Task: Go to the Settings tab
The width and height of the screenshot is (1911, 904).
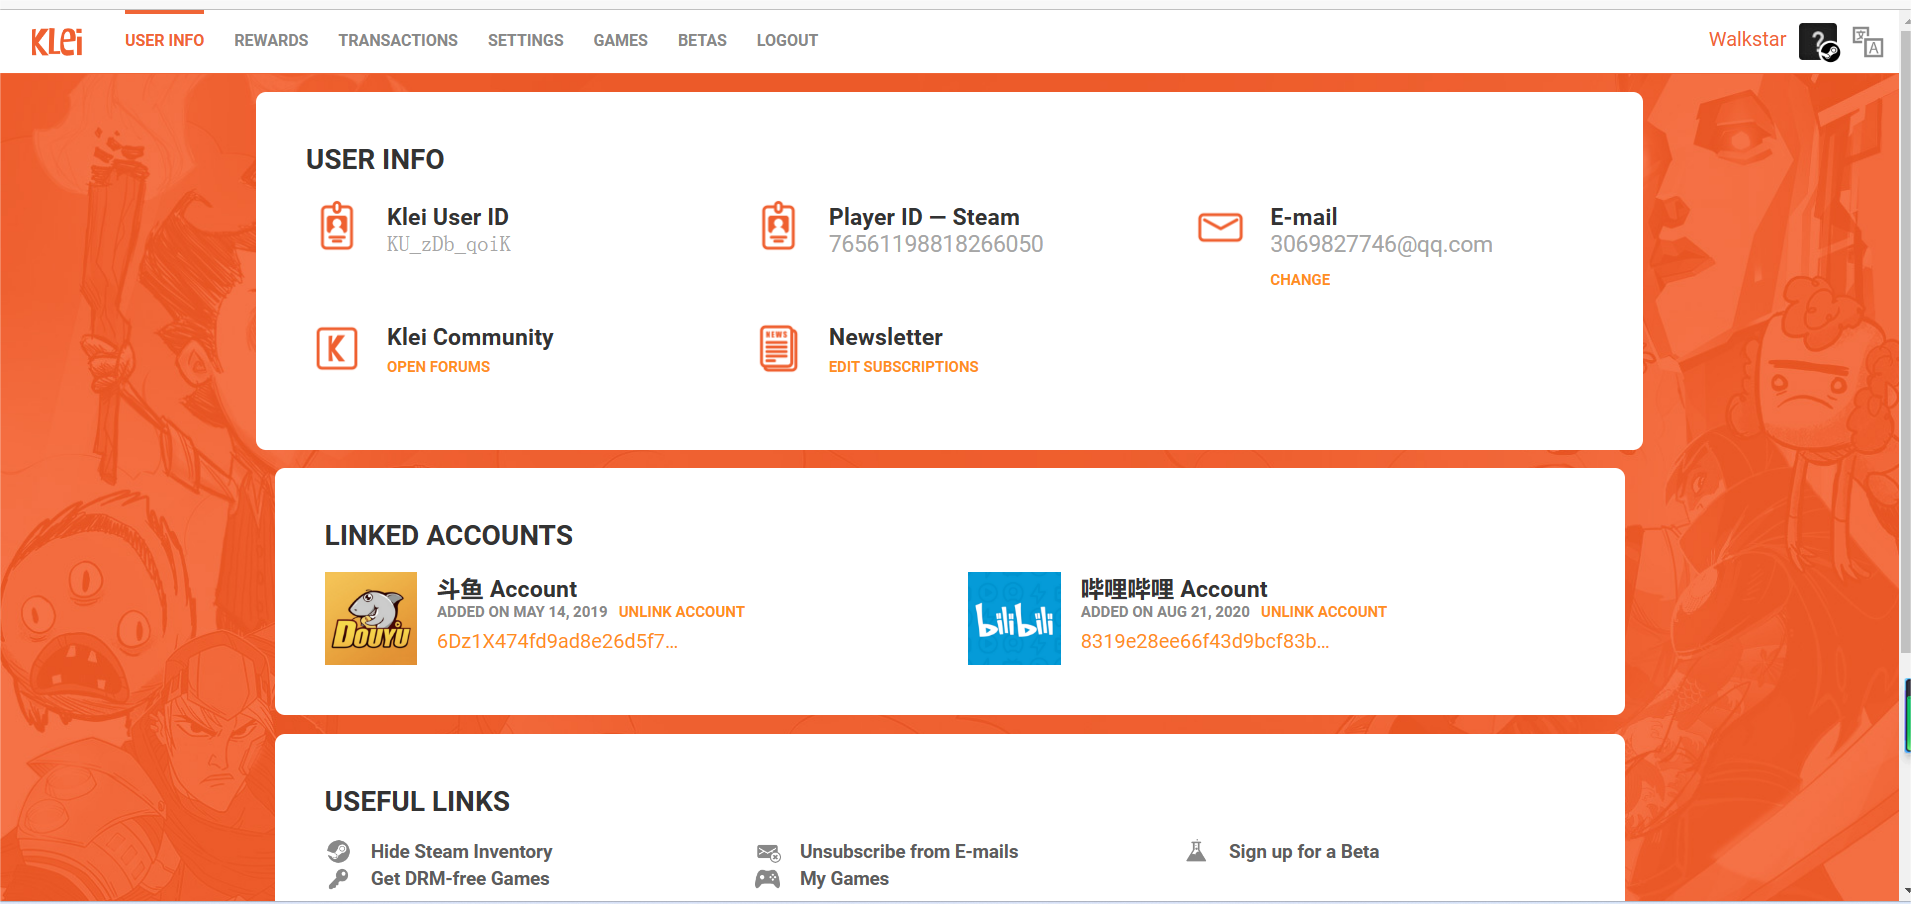Action: (525, 41)
